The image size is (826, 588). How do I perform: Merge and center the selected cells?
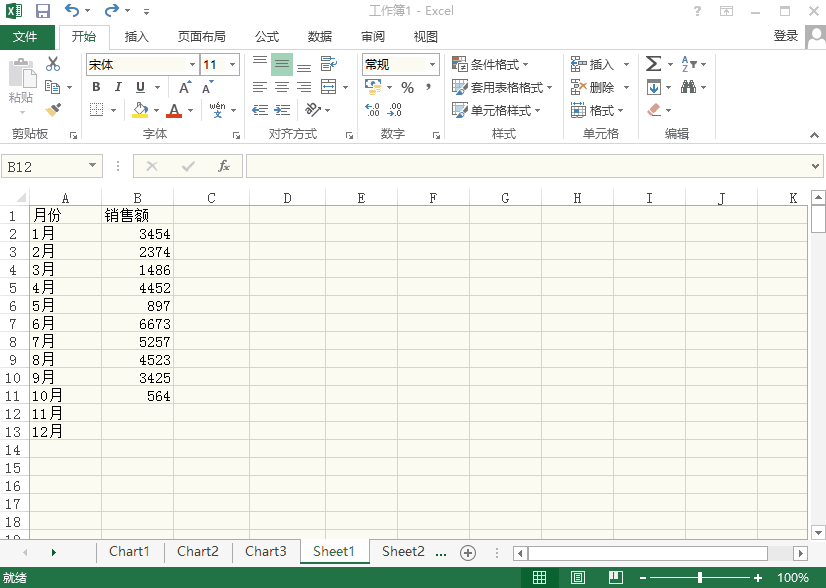point(329,87)
